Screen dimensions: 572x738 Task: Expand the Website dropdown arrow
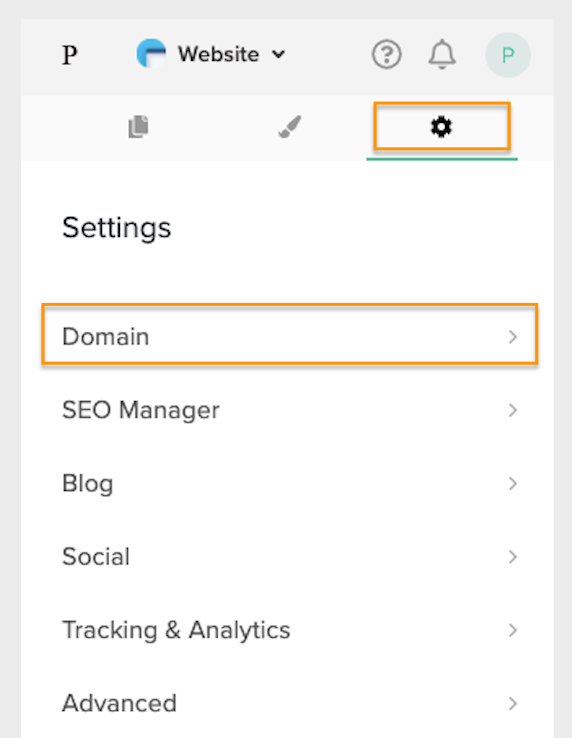(x=279, y=55)
